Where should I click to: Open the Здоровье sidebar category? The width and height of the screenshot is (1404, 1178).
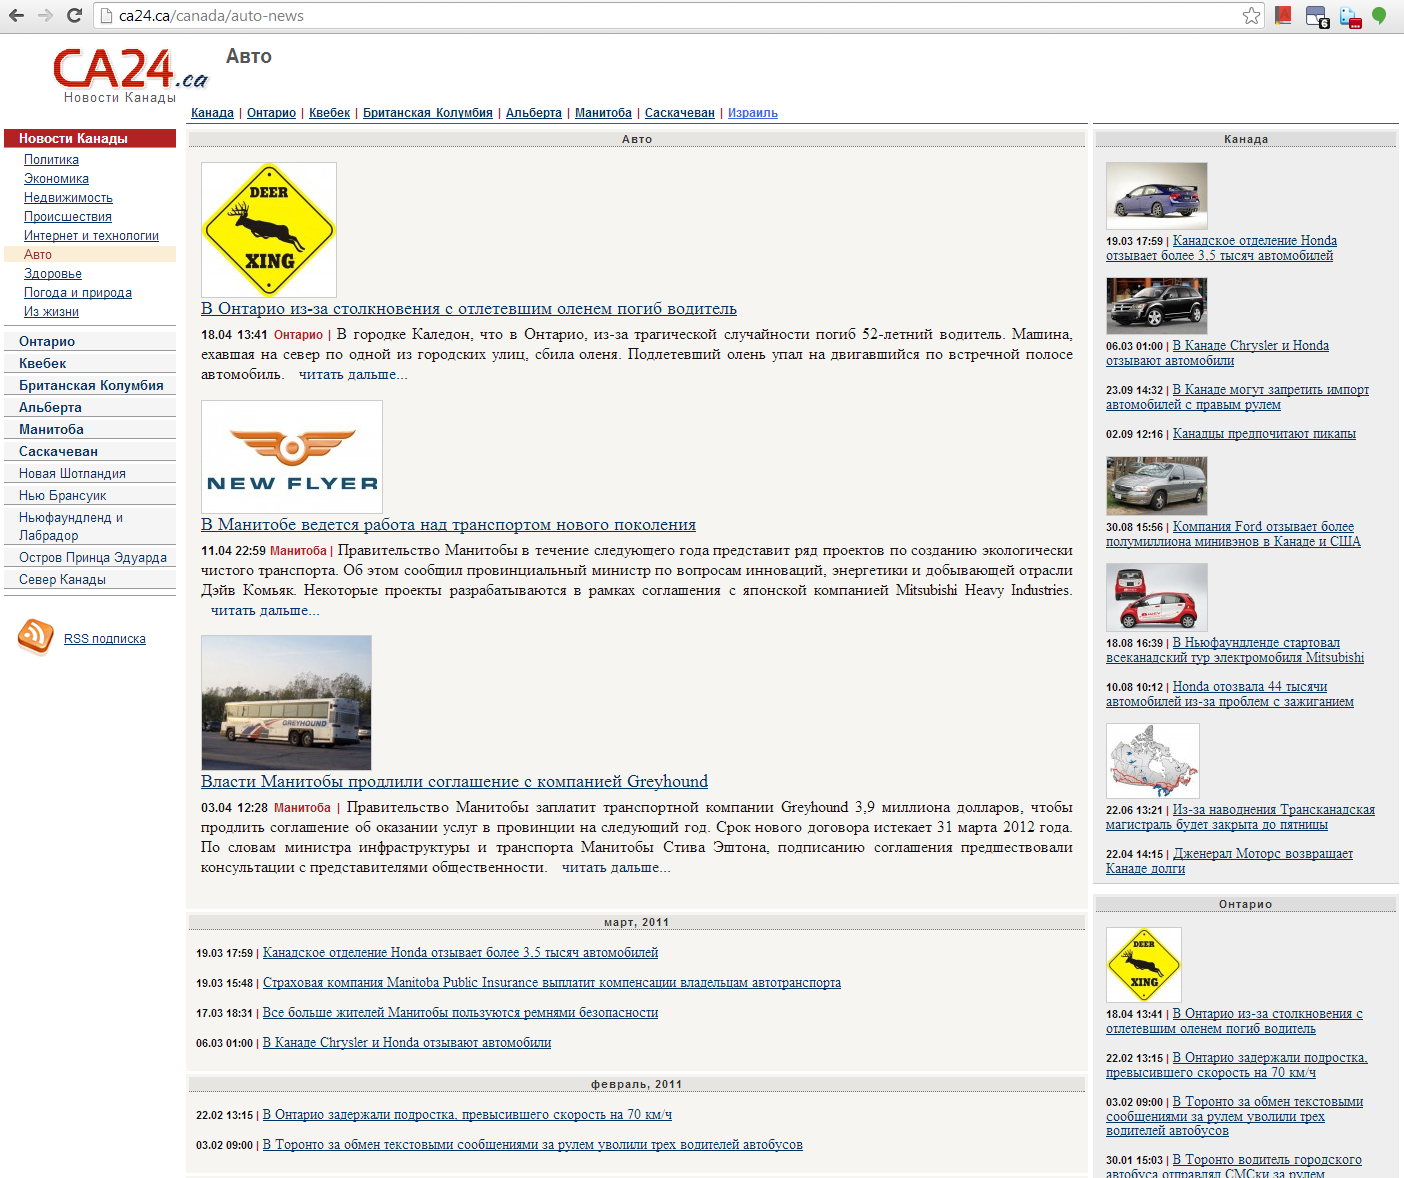coord(53,274)
